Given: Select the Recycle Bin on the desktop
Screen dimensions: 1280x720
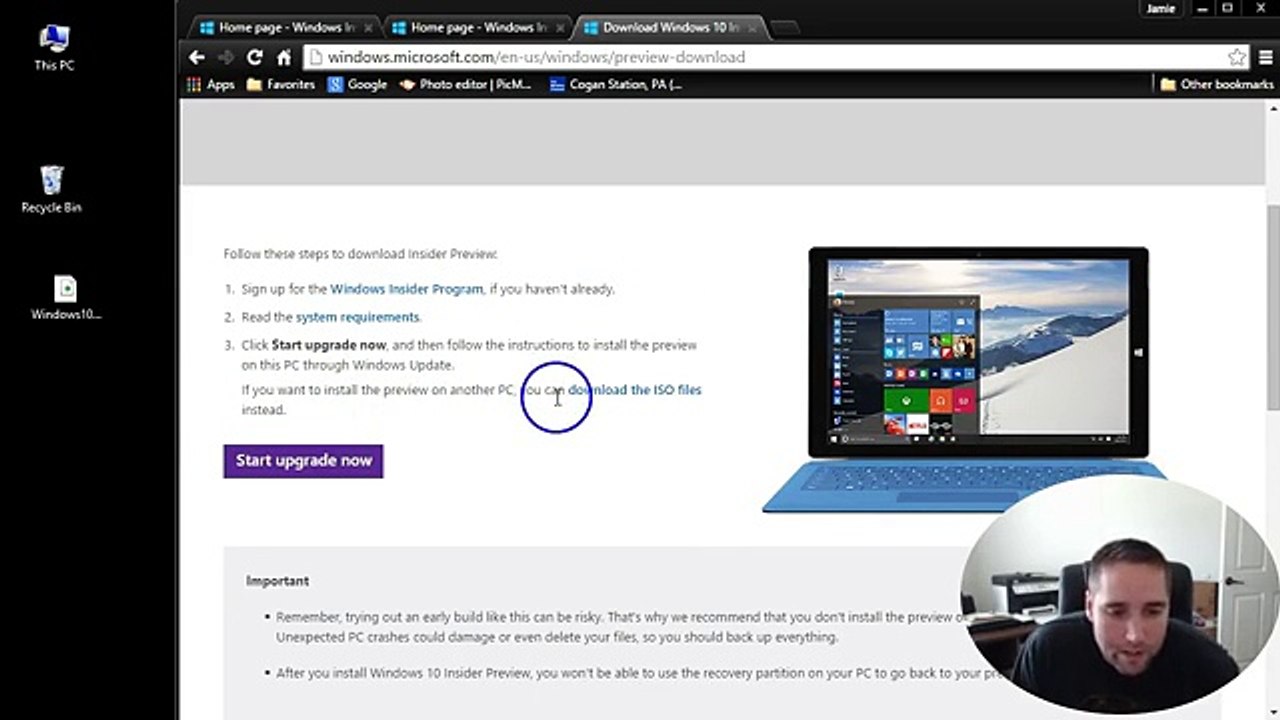Looking at the screenshot, I should pyautogui.click(x=52, y=190).
